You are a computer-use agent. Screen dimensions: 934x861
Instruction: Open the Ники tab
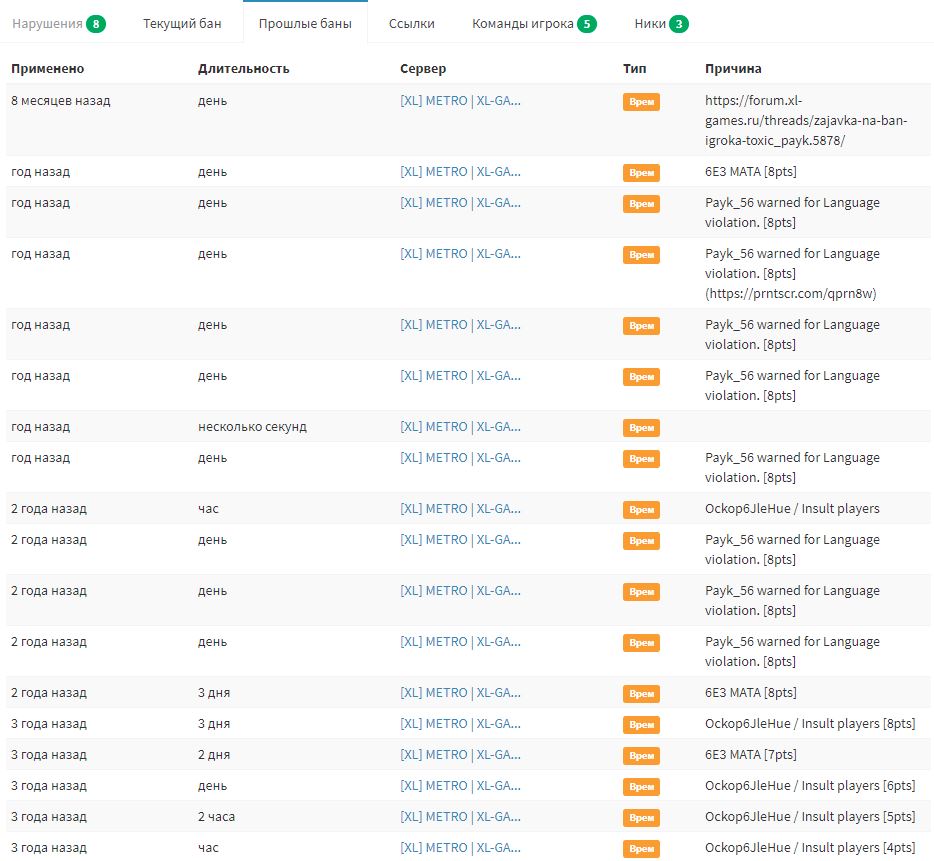(x=650, y=23)
